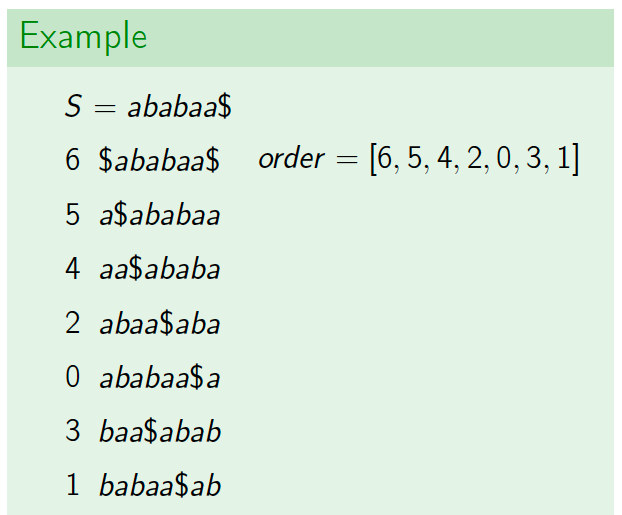Select the rotation string baa$abab
This screenshot has width=622, height=515.
[160, 431]
